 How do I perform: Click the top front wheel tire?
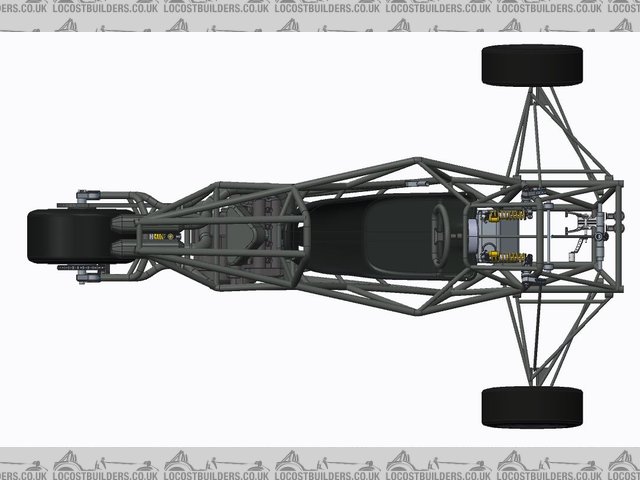[532, 65]
